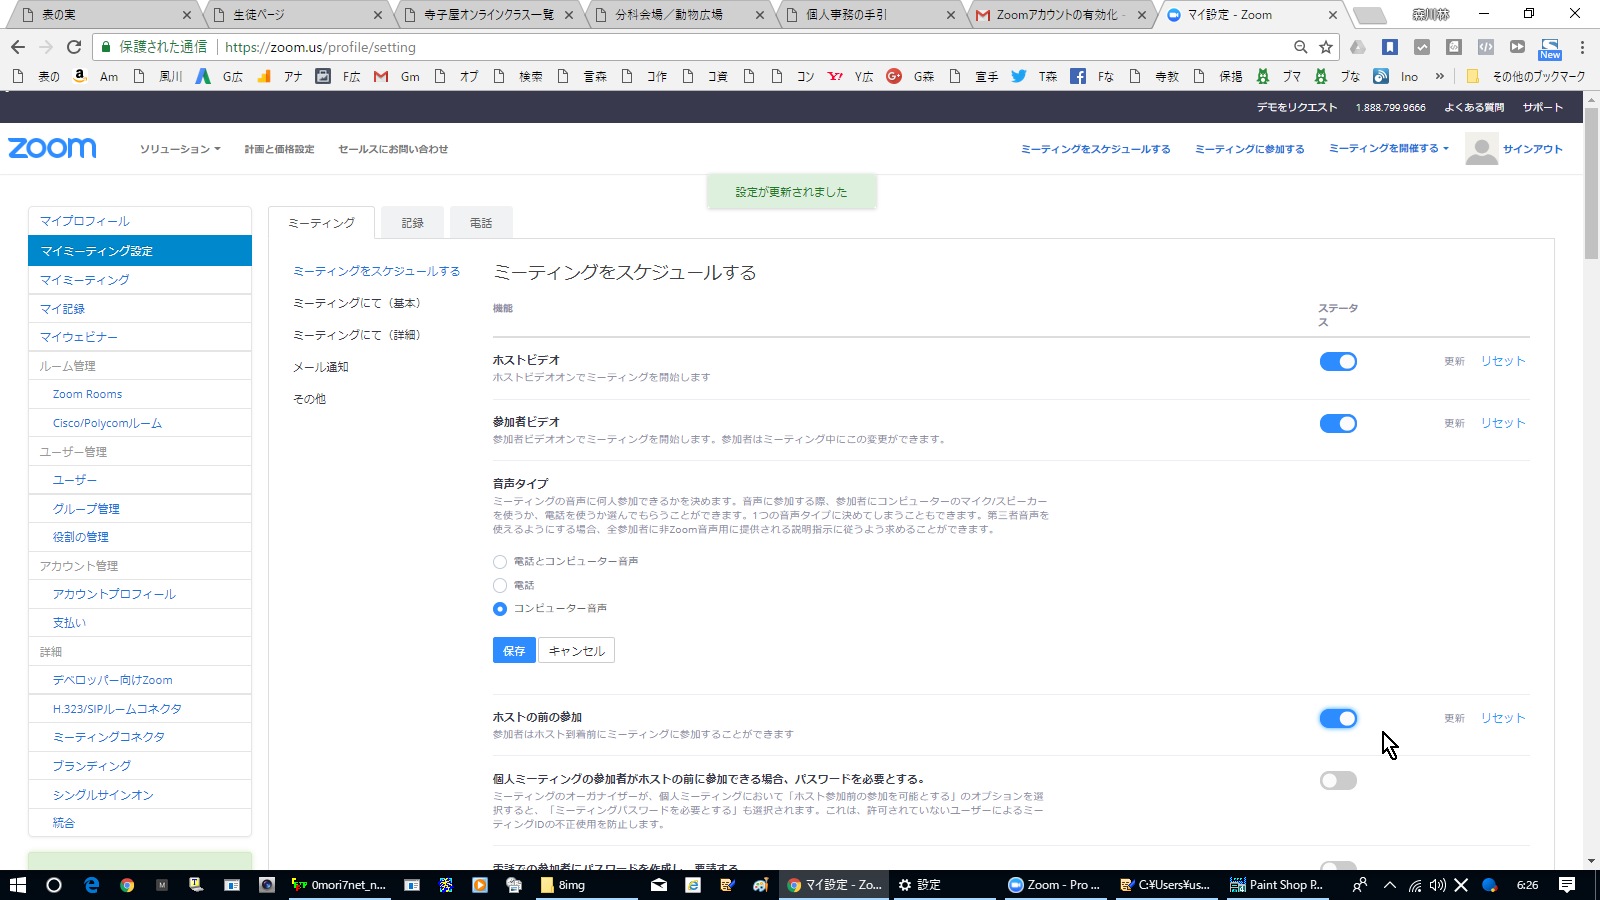1600x900 pixels.
Task: Reload the page with the refresh icon
Action: point(73,47)
